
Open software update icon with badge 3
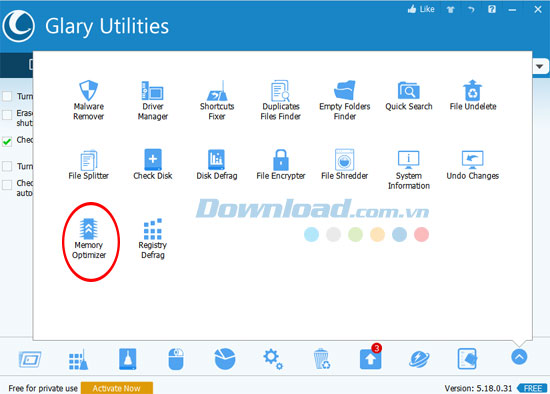tap(371, 358)
